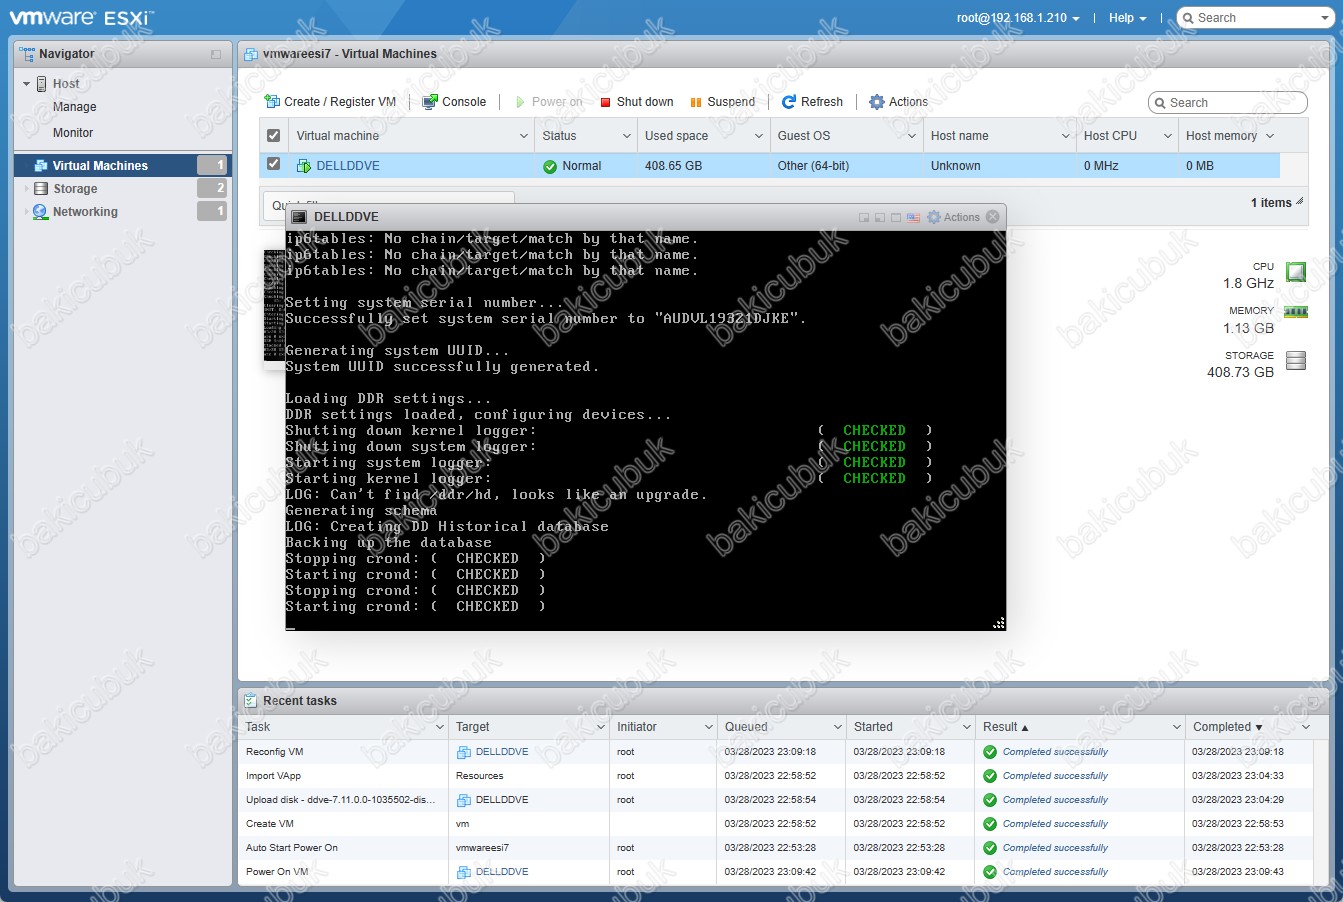Select Networking in Navigator

coord(85,212)
